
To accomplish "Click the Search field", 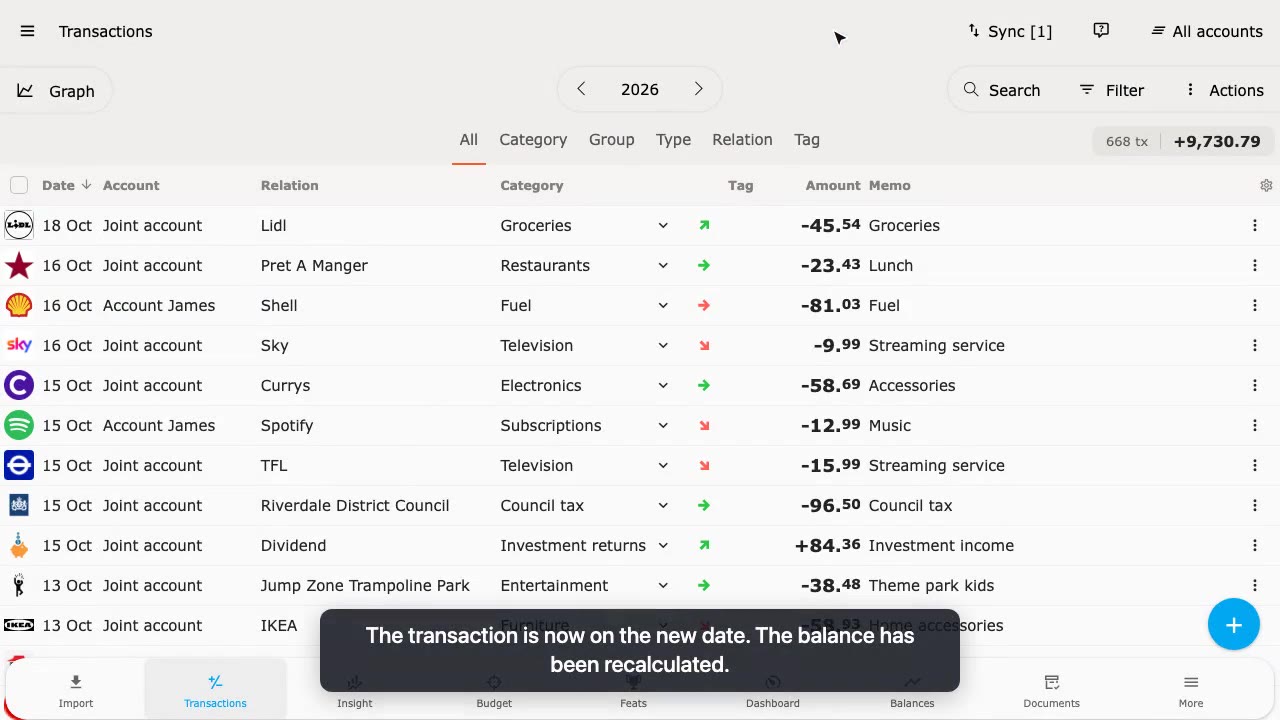I will (1002, 90).
